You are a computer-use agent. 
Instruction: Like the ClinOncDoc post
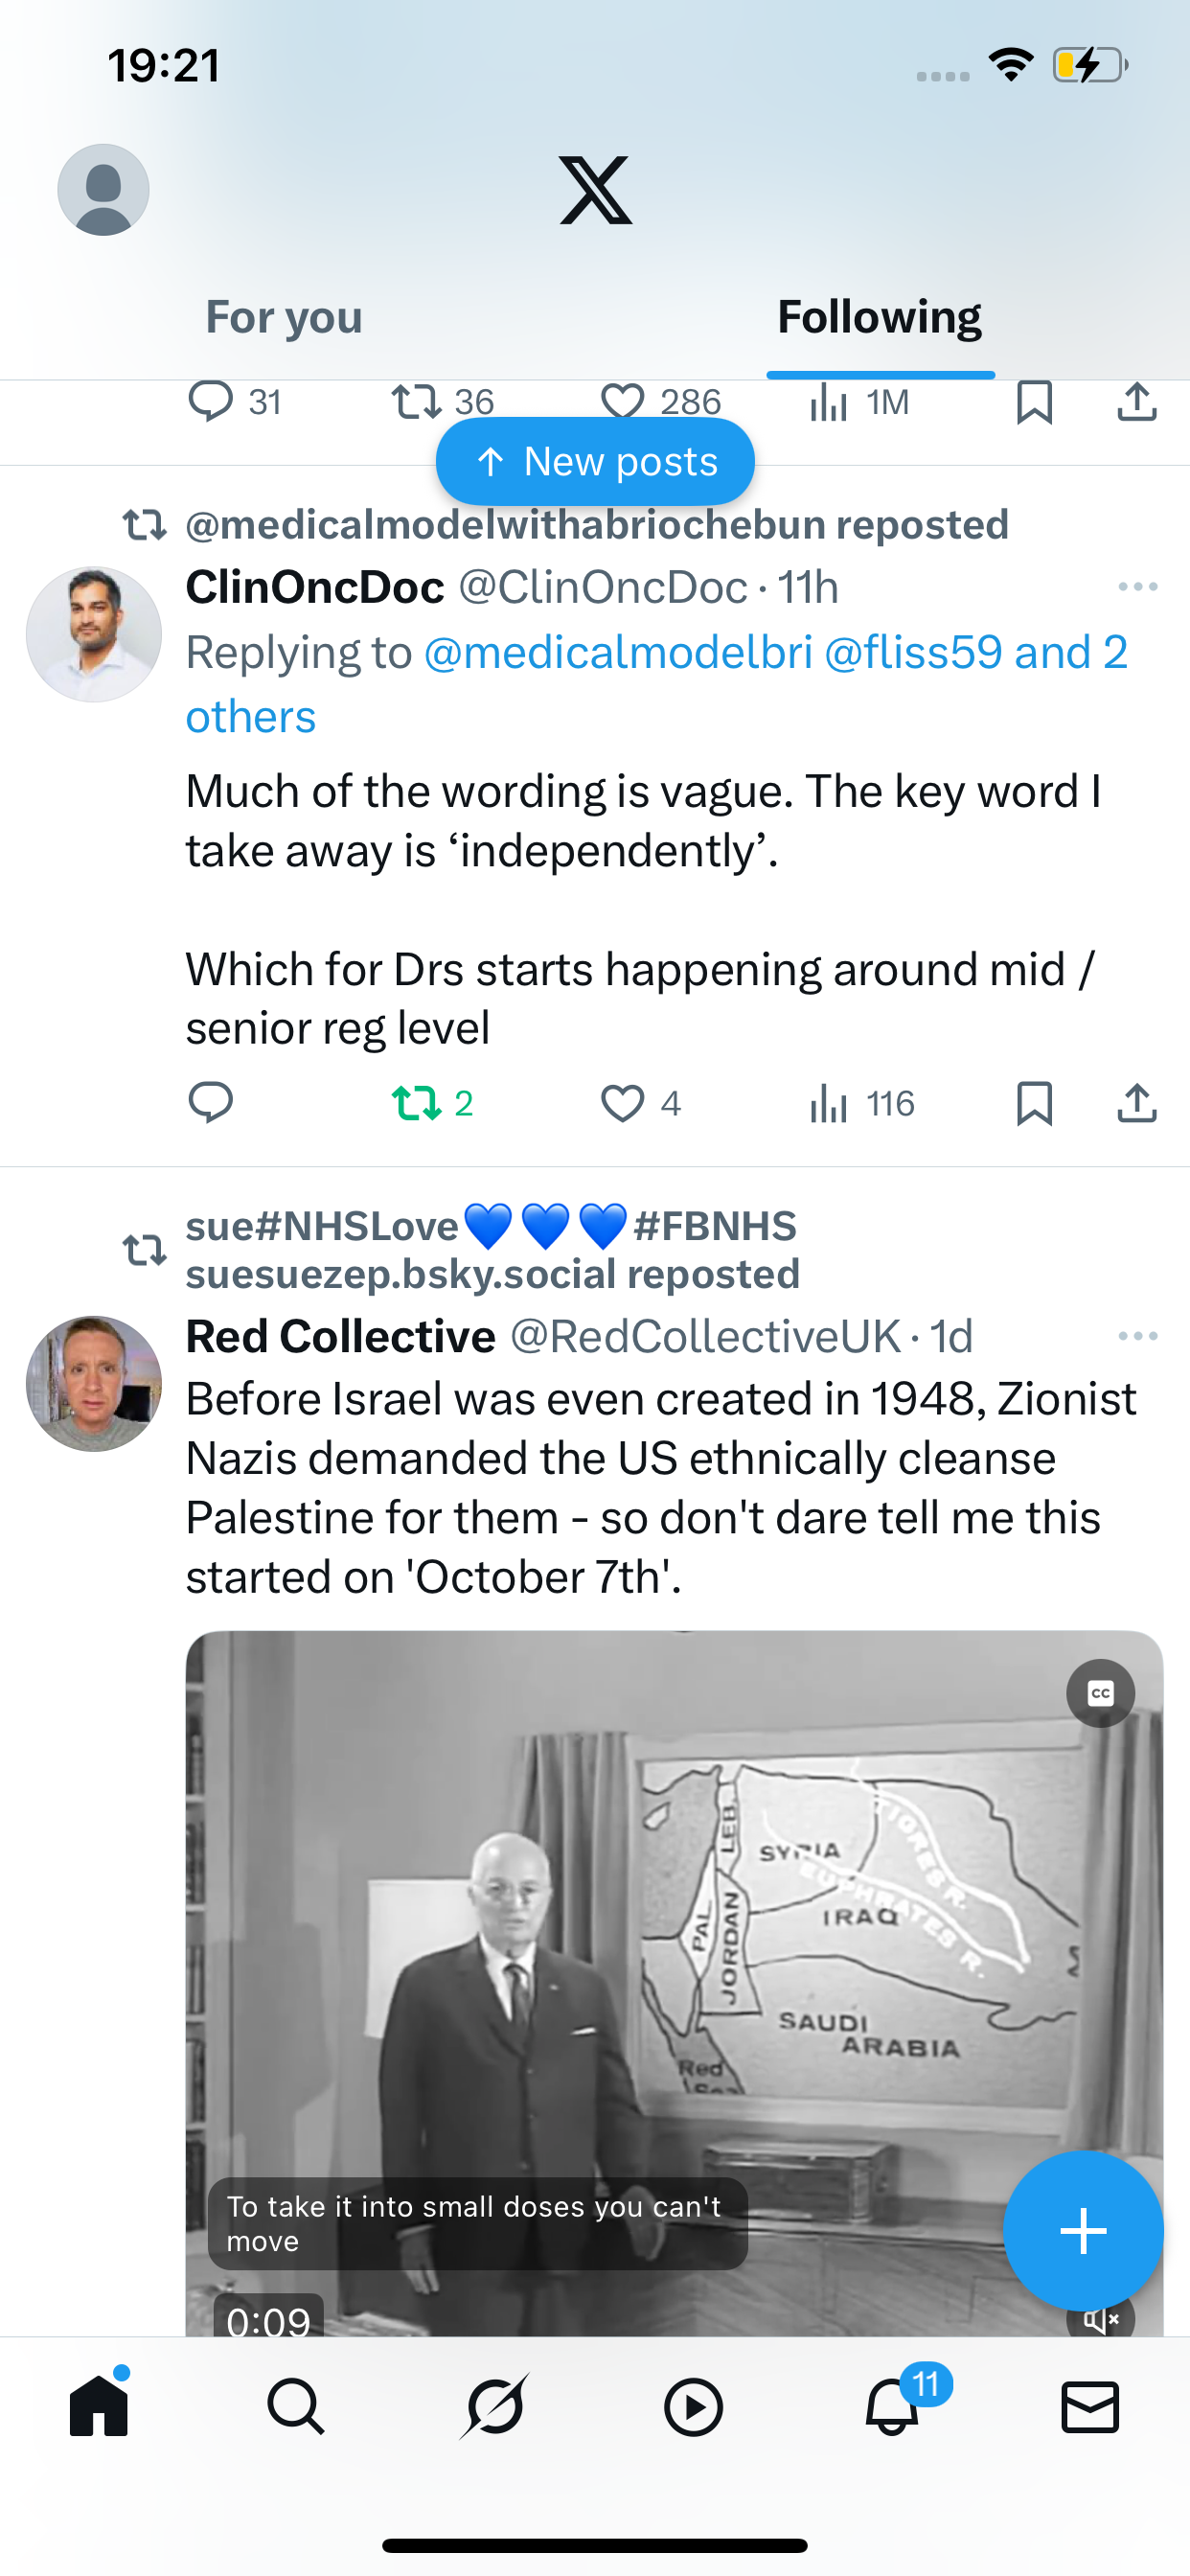click(622, 1103)
